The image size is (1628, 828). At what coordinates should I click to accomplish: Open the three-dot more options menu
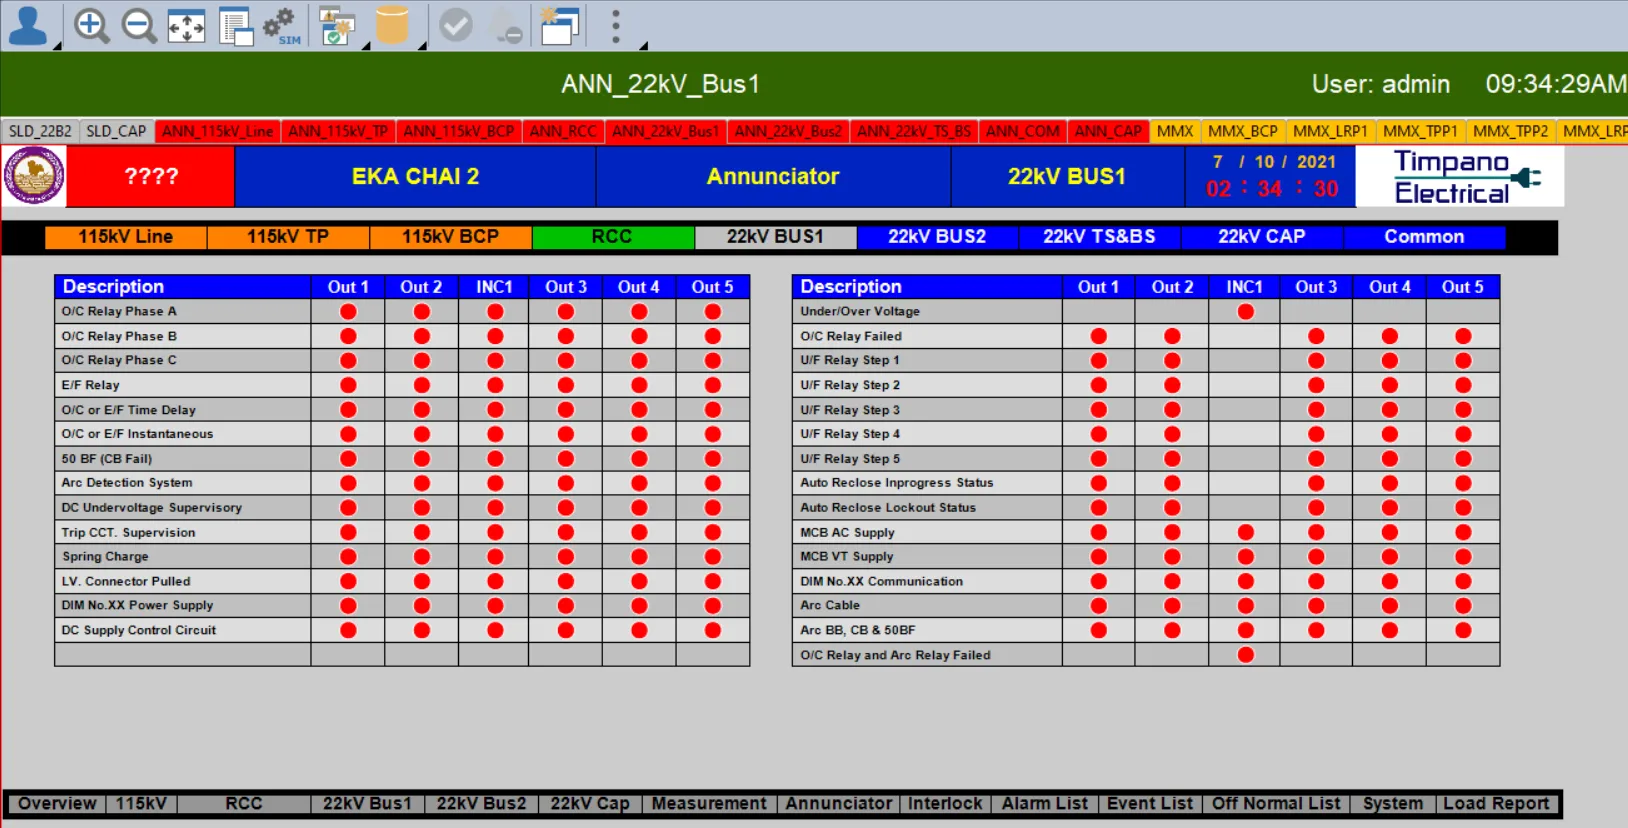[x=616, y=26]
